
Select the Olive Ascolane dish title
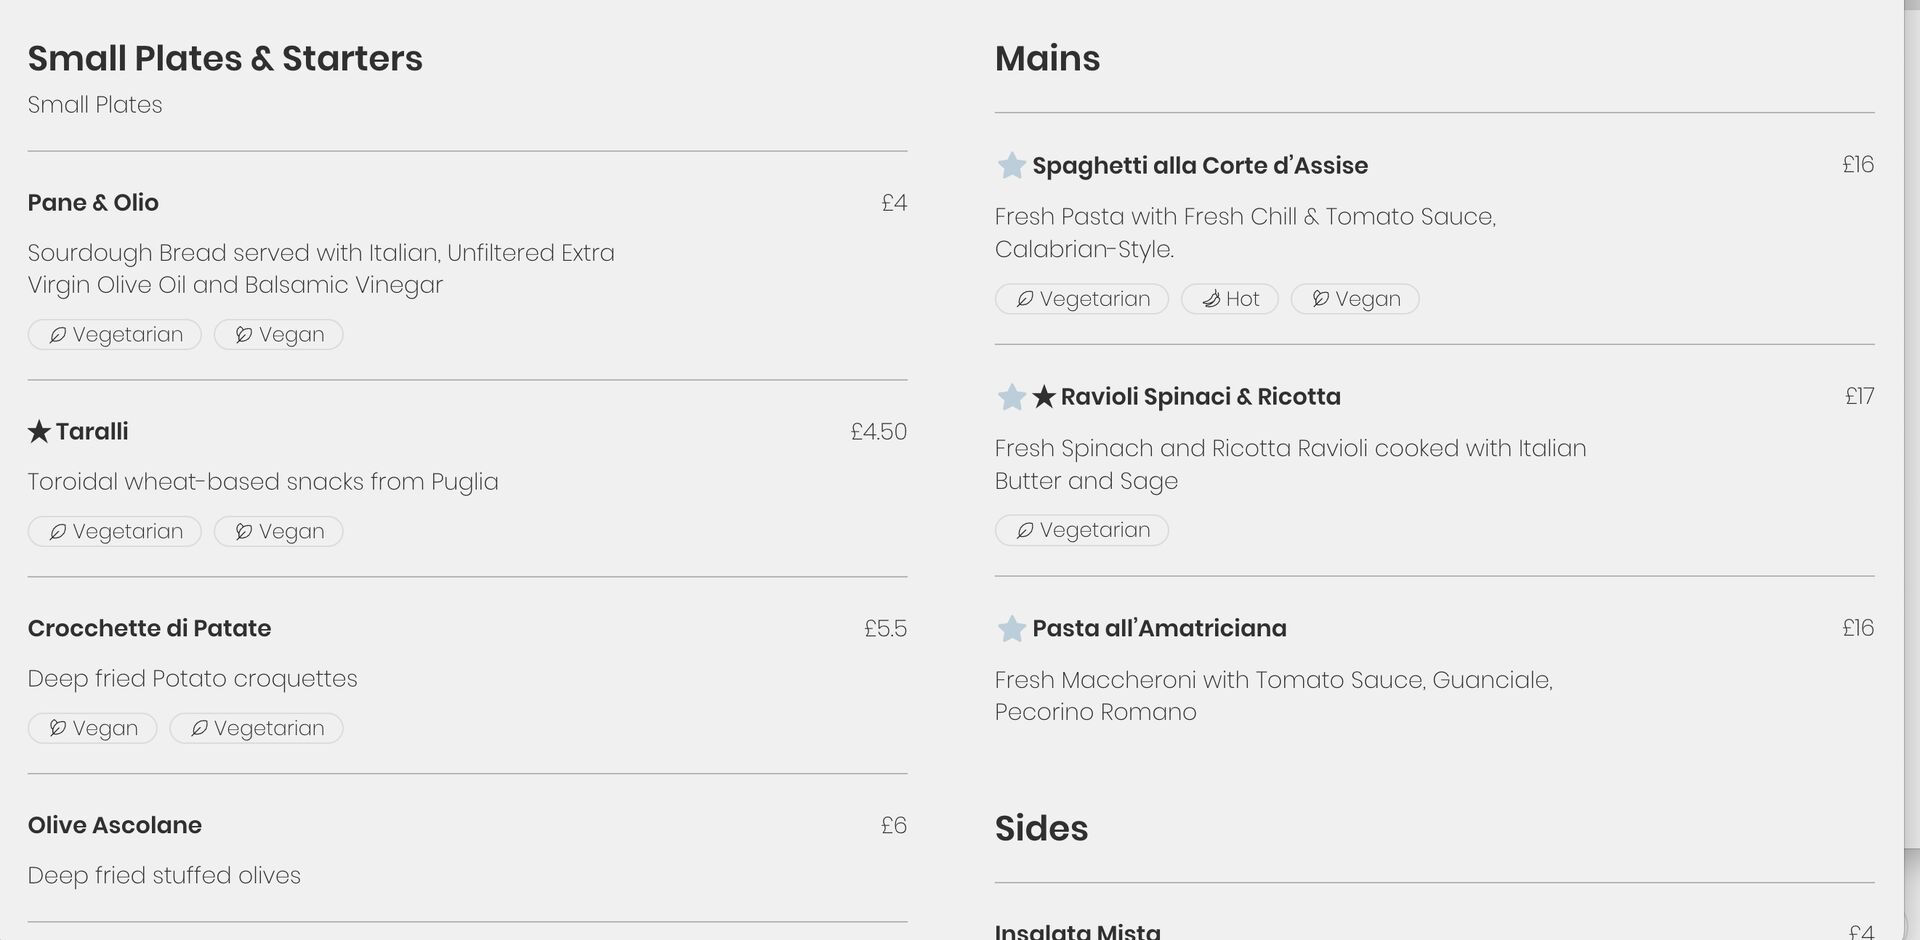[115, 826]
